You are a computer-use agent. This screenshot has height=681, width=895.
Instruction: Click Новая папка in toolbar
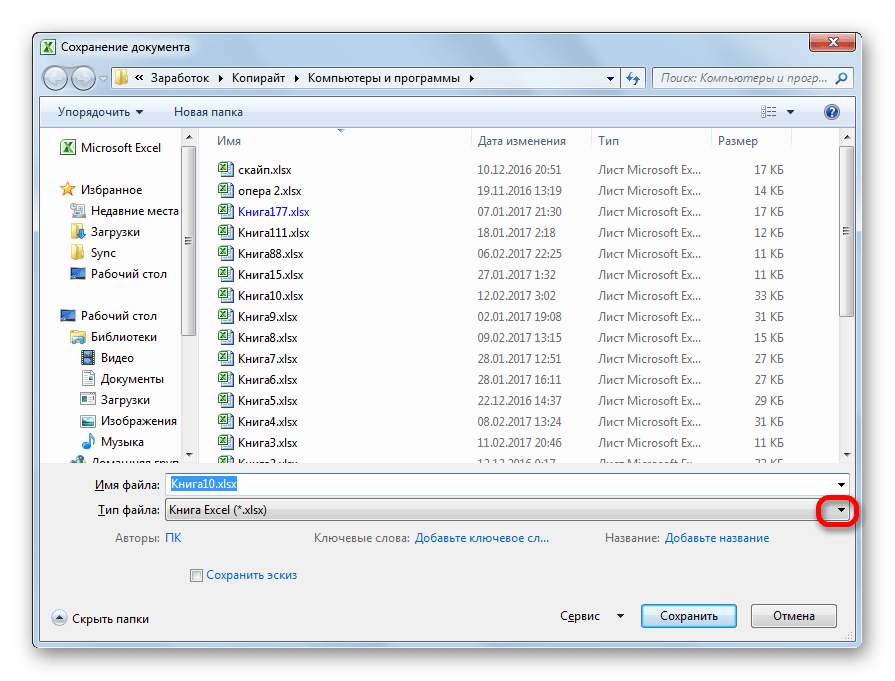(x=208, y=112)
